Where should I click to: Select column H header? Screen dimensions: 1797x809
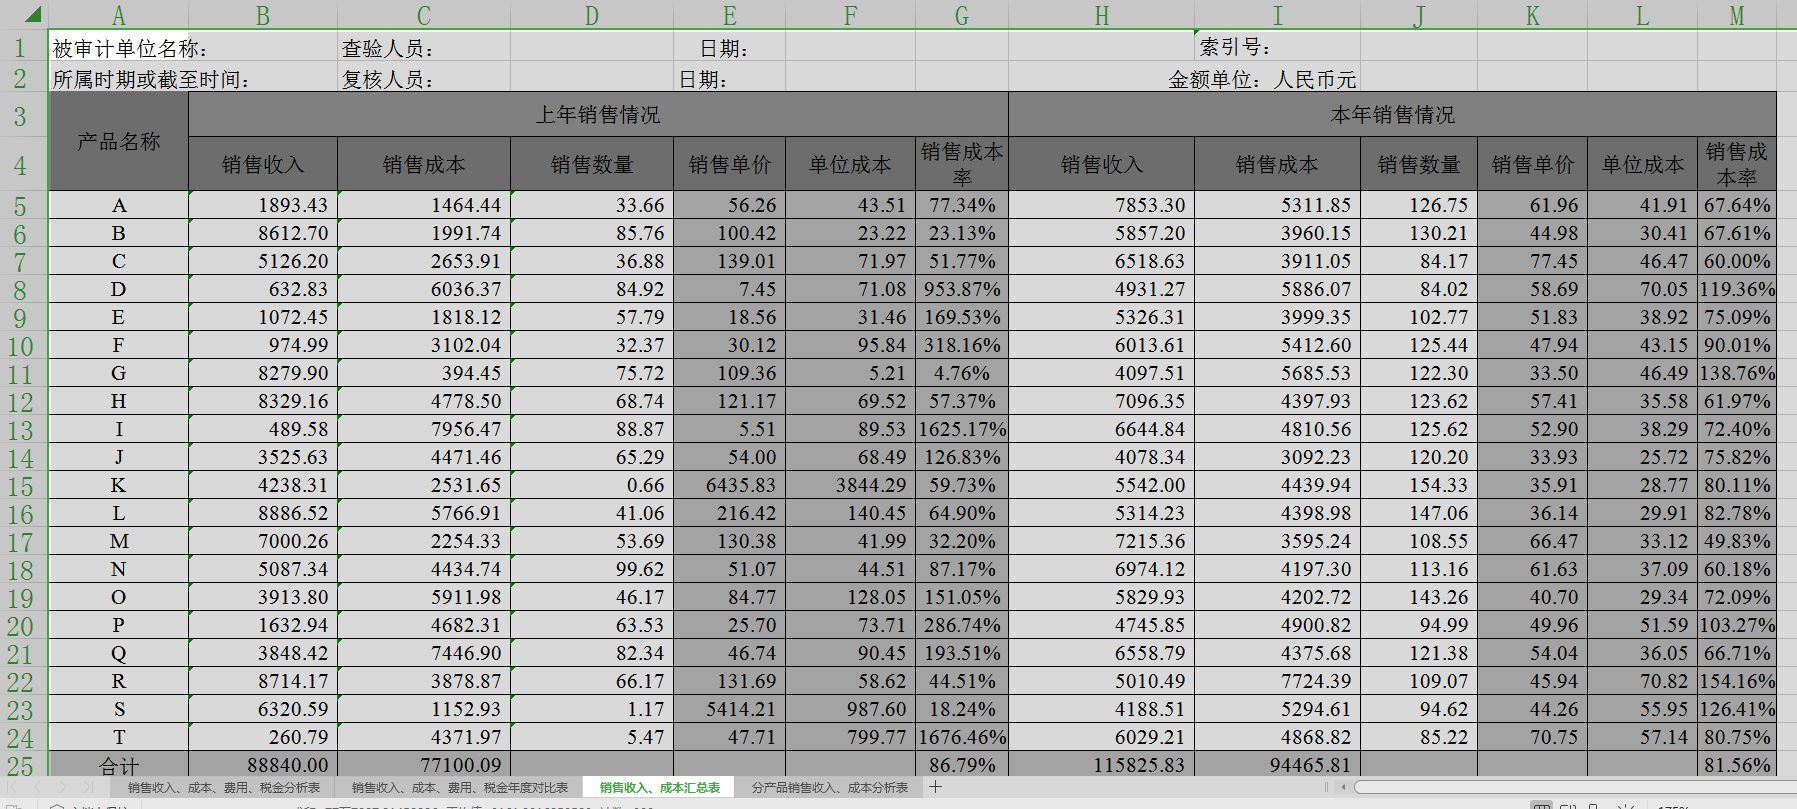tap(1101, 15)
